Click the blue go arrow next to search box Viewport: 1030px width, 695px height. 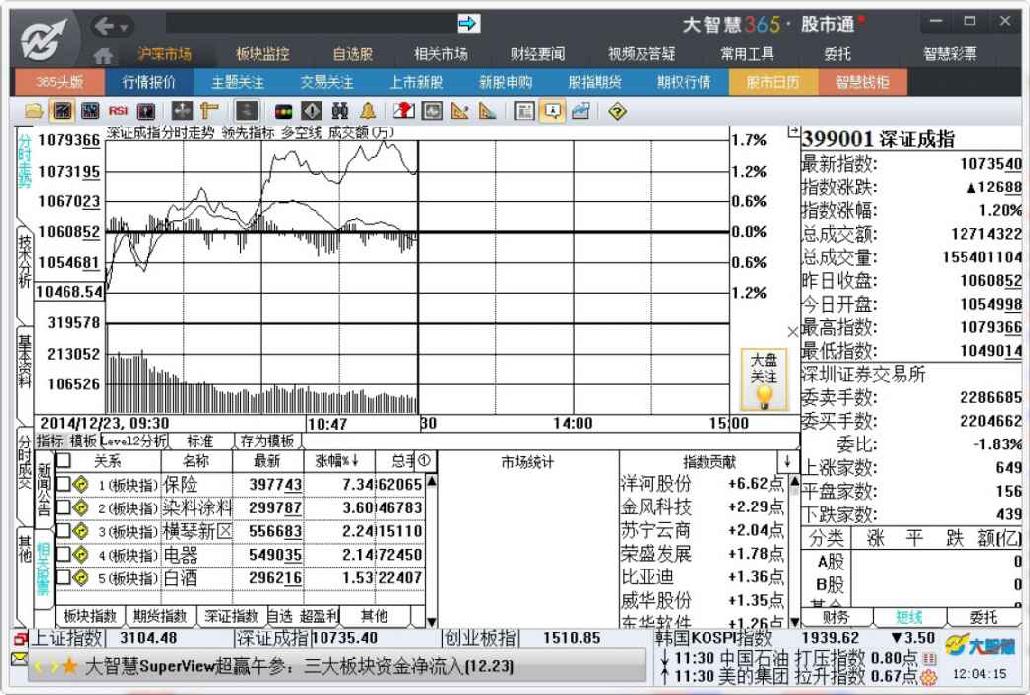pyautogui.click(x=468, y=24)
